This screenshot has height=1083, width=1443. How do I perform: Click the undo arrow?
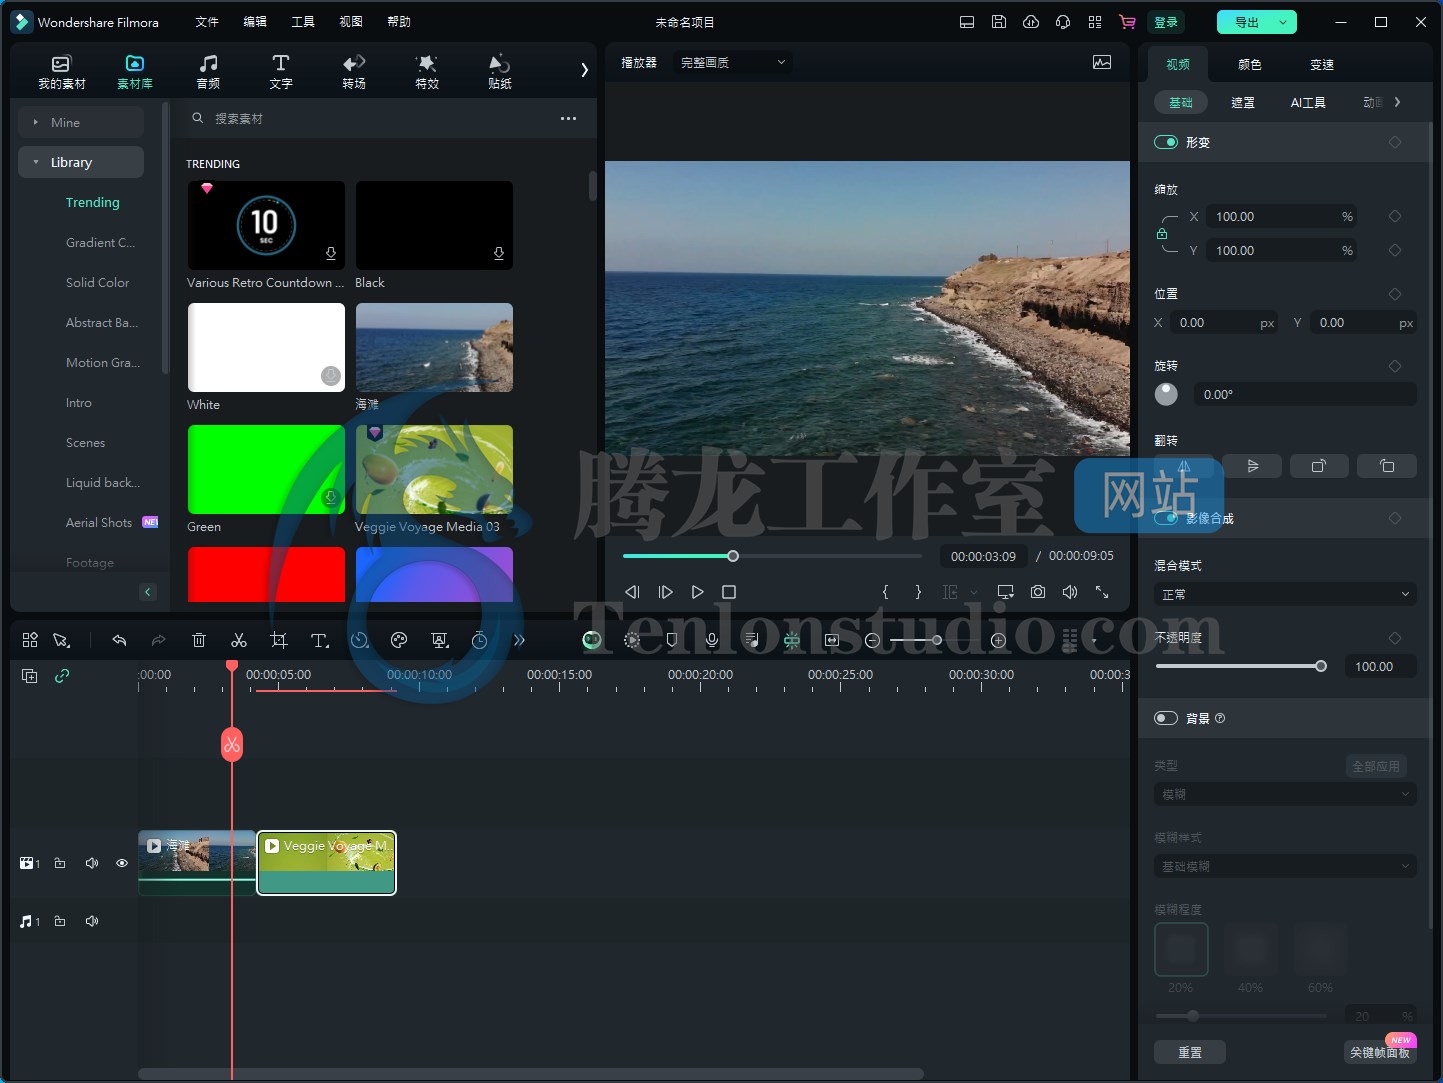click(x=119, y=640)
